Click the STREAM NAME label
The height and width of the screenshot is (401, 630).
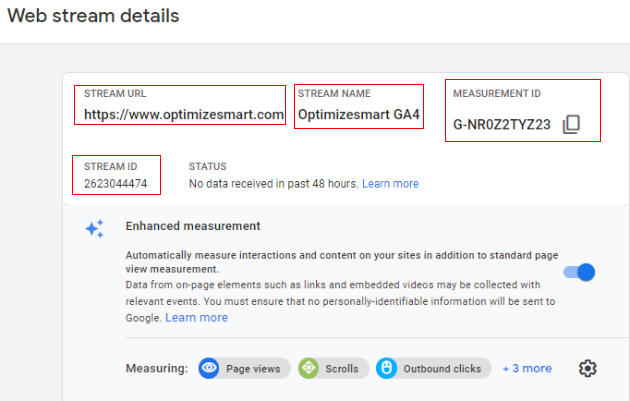[334, 94]
